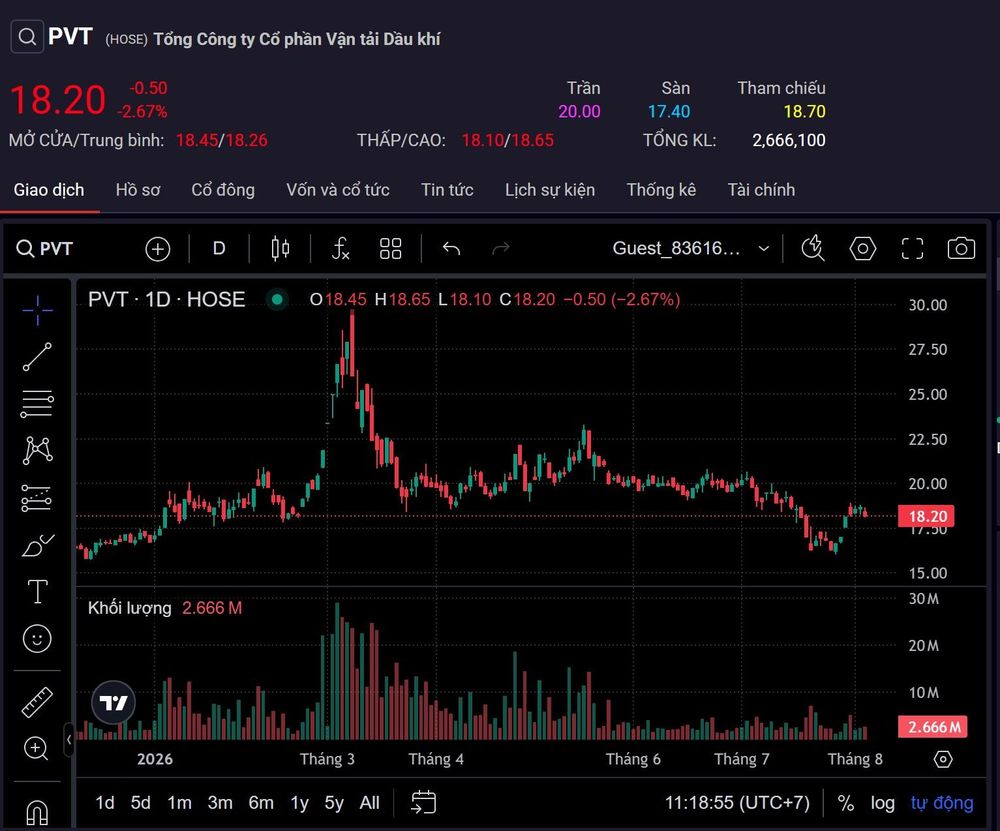Enter fullscreen chart mode
1000x831 pixels.
pyautogui.click(x=912, y=248)
